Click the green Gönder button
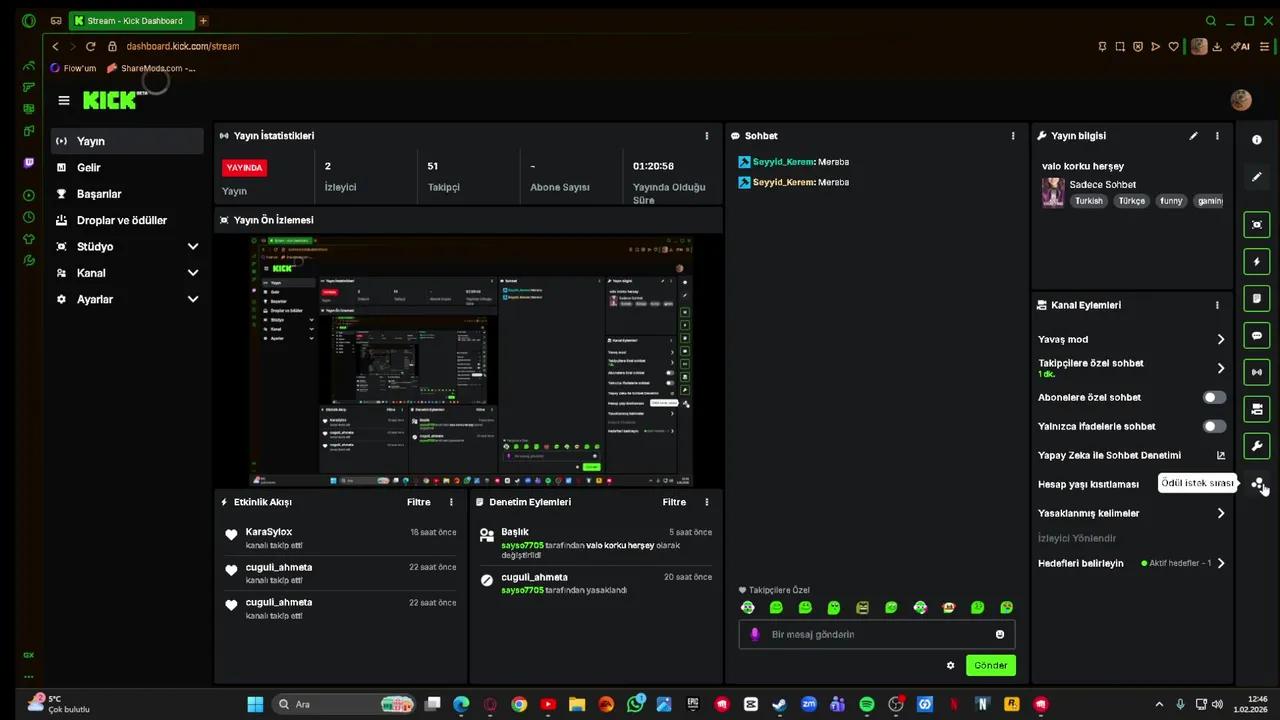This screenshot has height=720, width=1280. coord(990,665)
